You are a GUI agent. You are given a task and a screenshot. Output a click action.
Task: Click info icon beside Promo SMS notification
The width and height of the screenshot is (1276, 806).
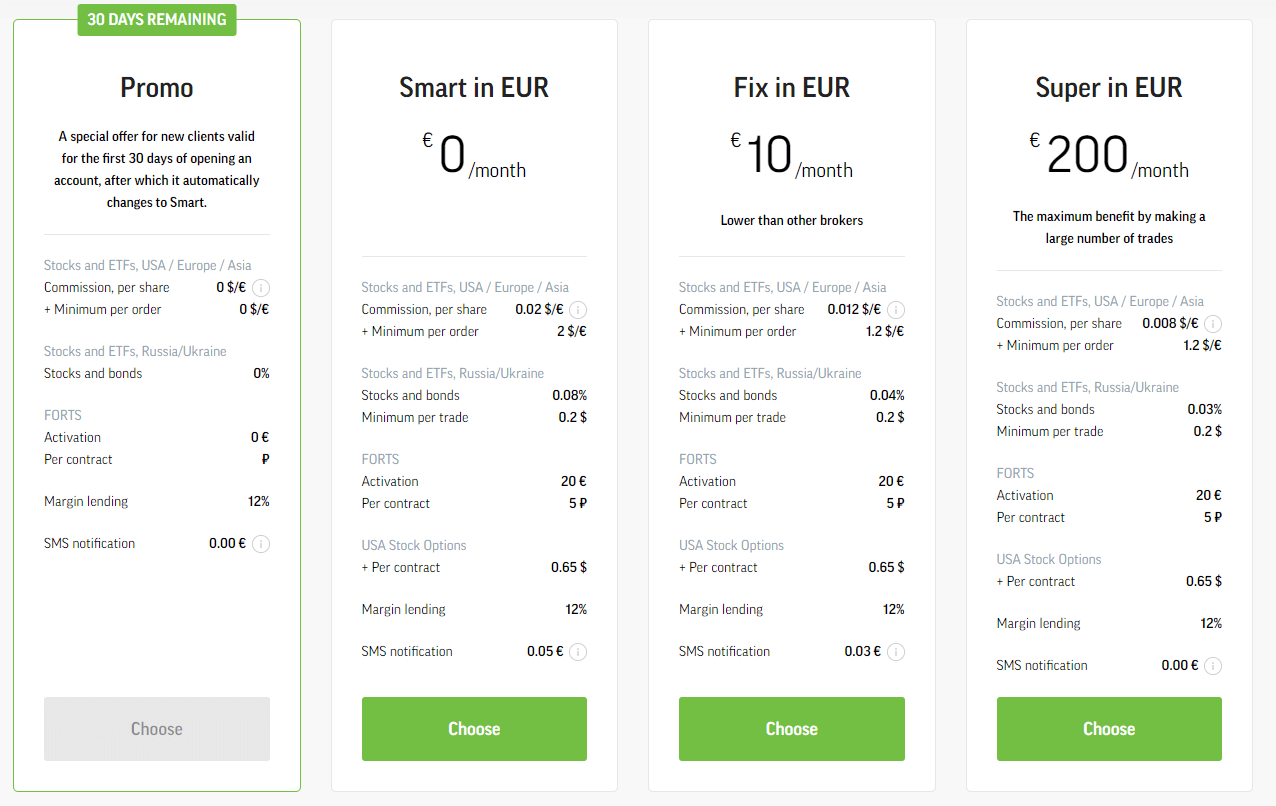point(261,544)
